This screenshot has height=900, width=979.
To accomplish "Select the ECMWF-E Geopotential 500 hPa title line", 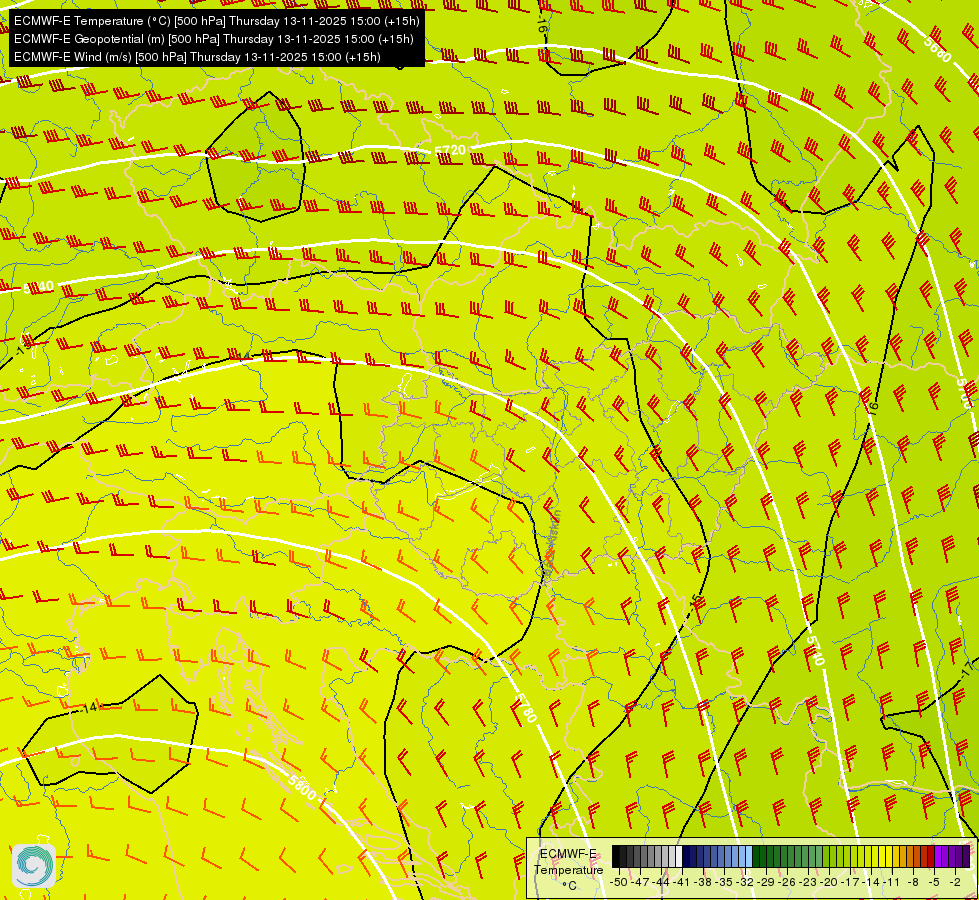I will coord(214,39).
